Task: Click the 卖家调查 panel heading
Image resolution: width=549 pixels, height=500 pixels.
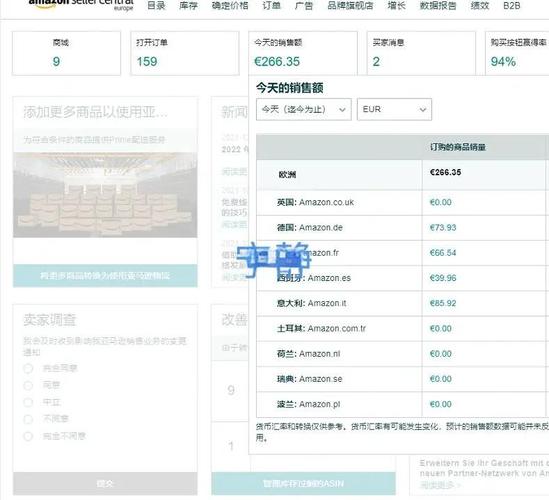Action: tap(49, 320)
